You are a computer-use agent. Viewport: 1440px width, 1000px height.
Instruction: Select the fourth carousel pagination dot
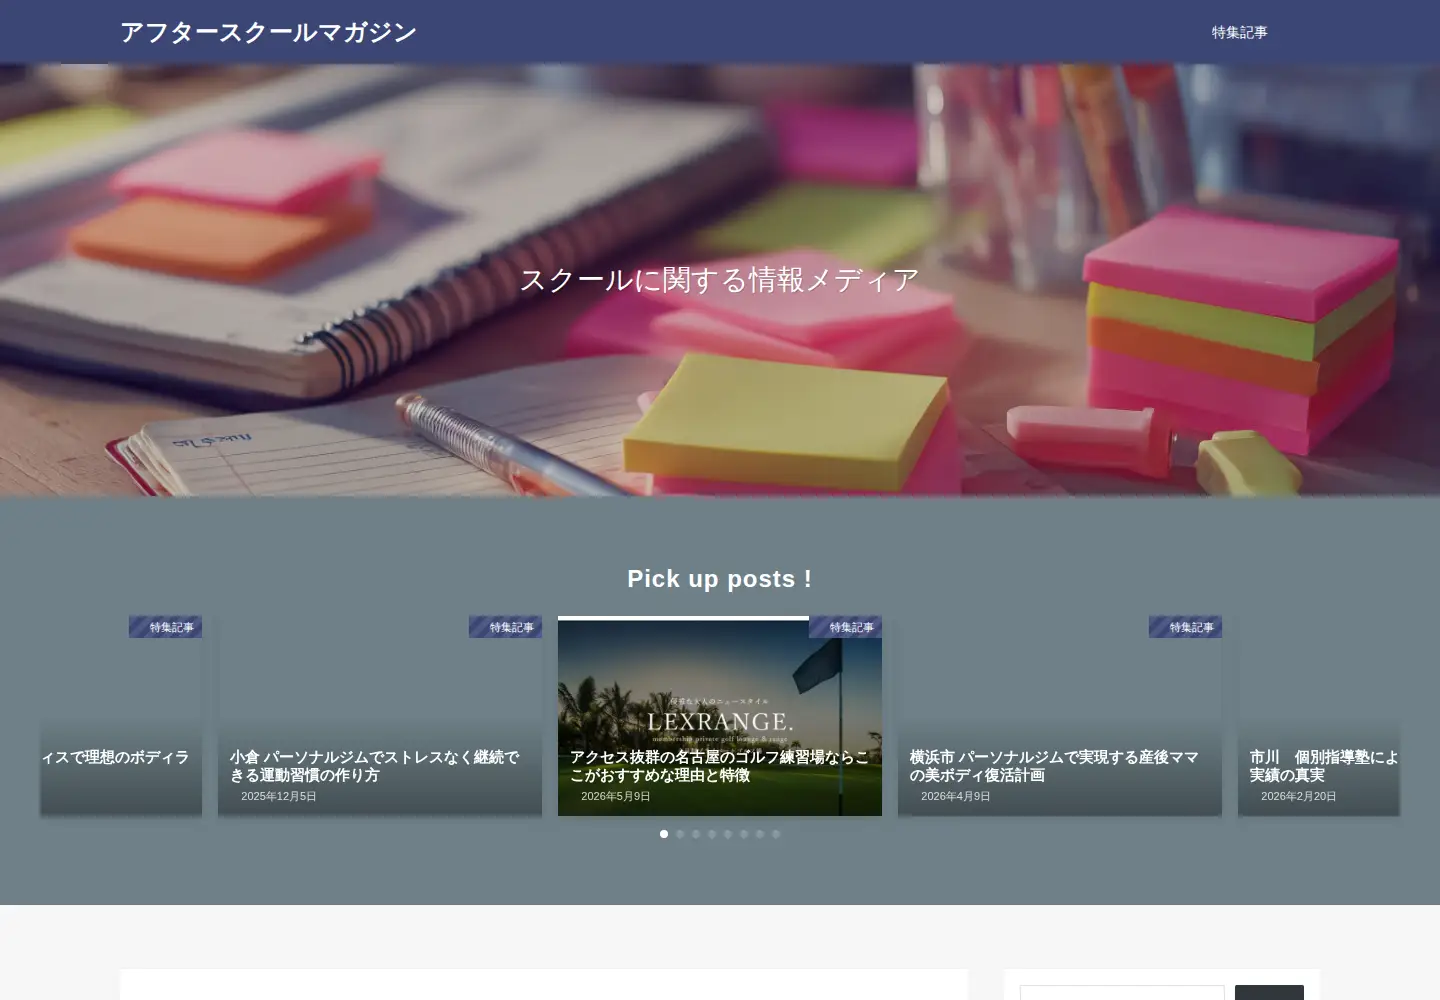point(712,834)
